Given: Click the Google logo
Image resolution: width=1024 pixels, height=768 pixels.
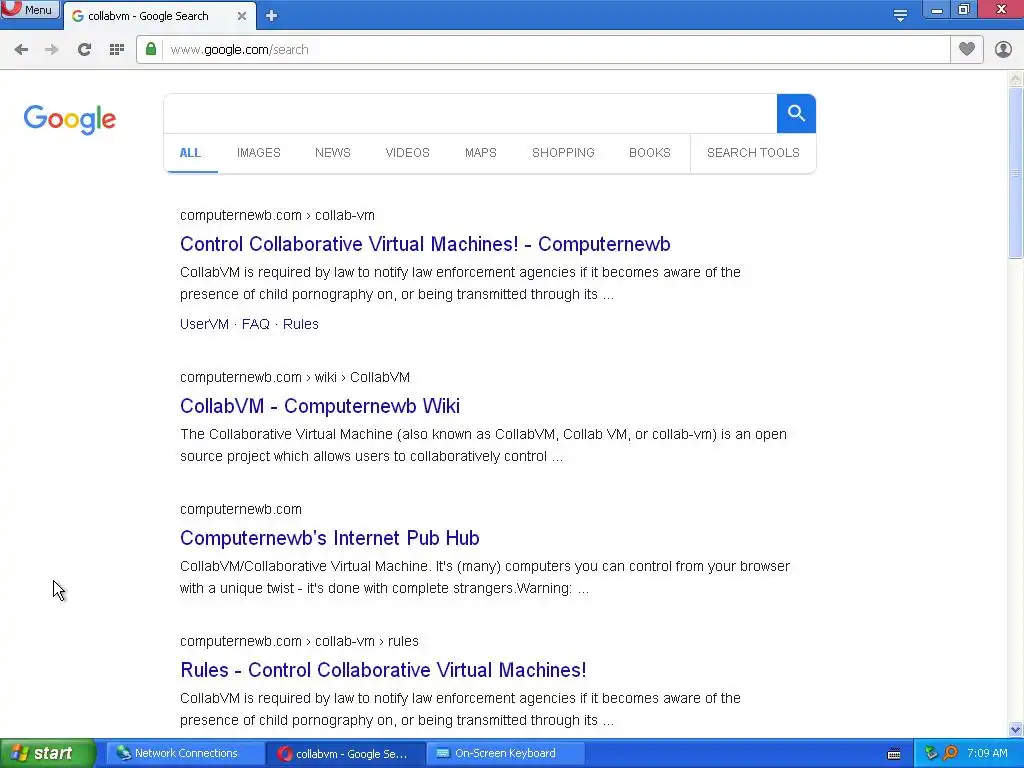Looking at the screenshot, I should [70, 119].
